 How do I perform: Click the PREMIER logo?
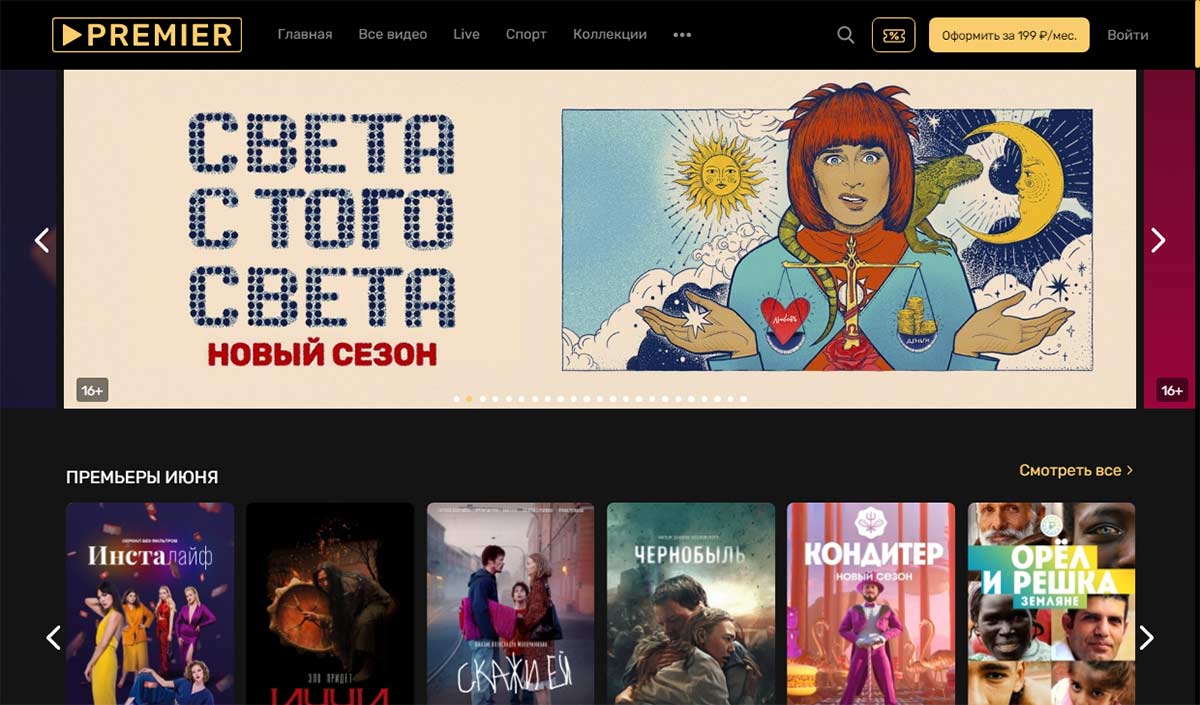pos(147,35)
